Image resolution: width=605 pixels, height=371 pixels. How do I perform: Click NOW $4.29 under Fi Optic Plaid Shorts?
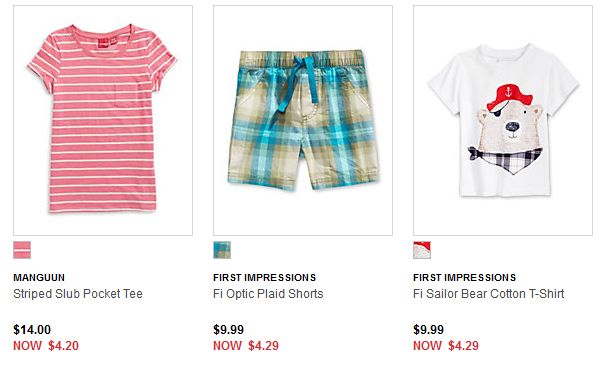pos(246,346)
